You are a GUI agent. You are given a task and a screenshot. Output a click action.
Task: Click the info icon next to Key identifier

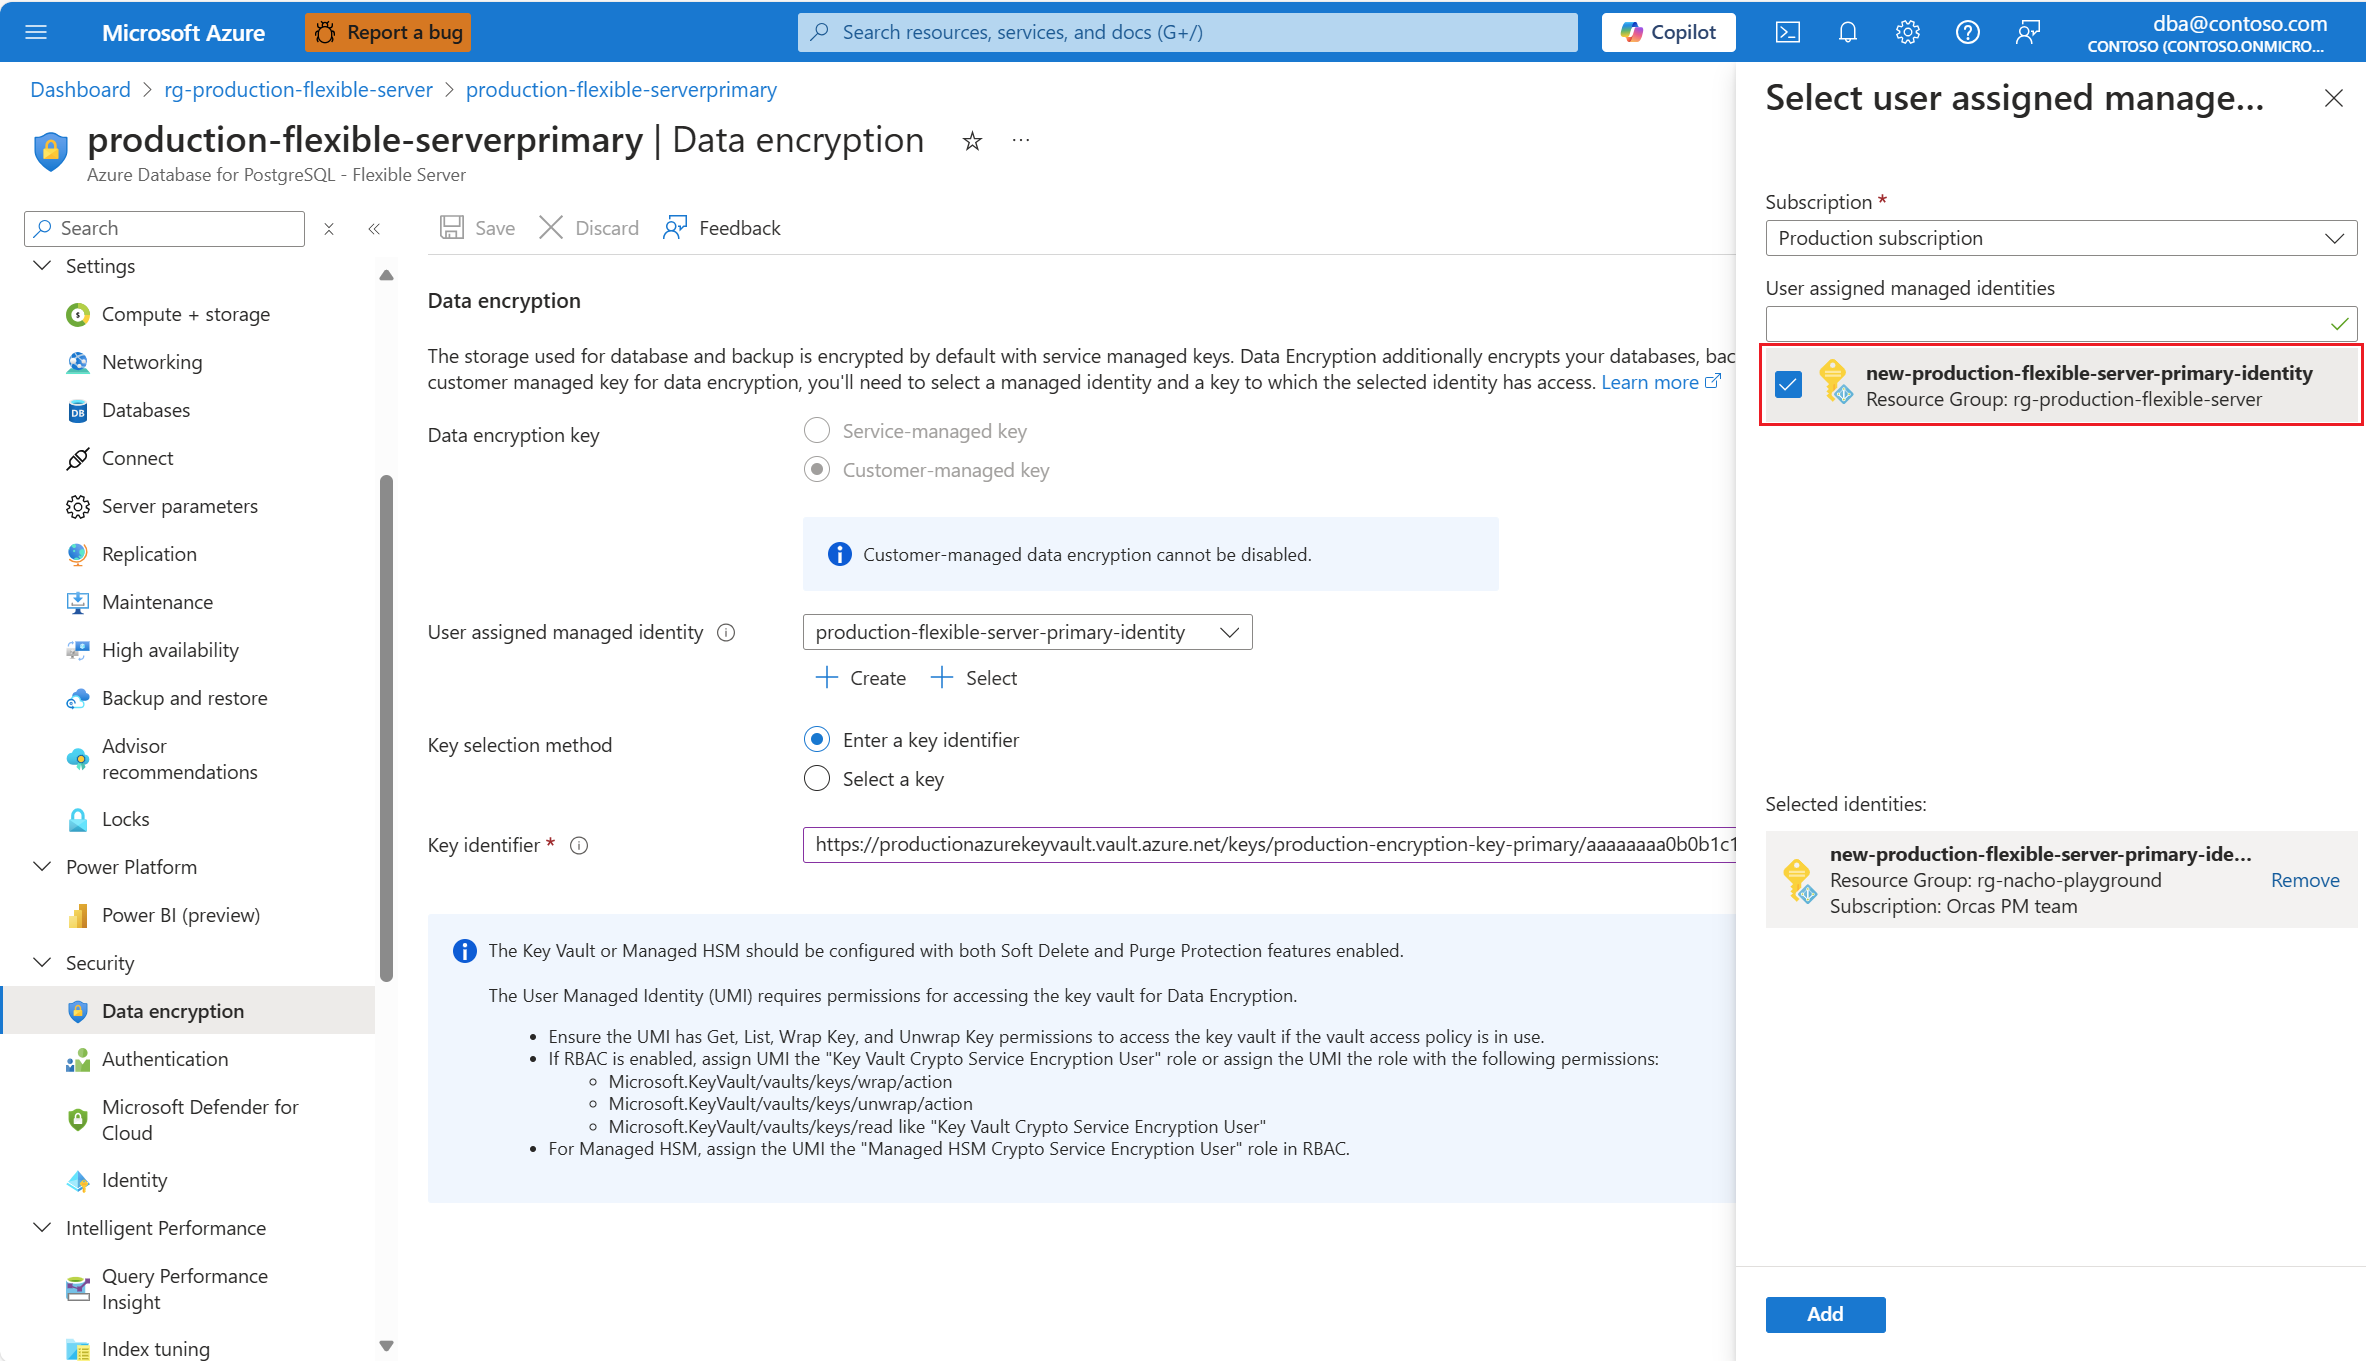[x=579, y=846]
